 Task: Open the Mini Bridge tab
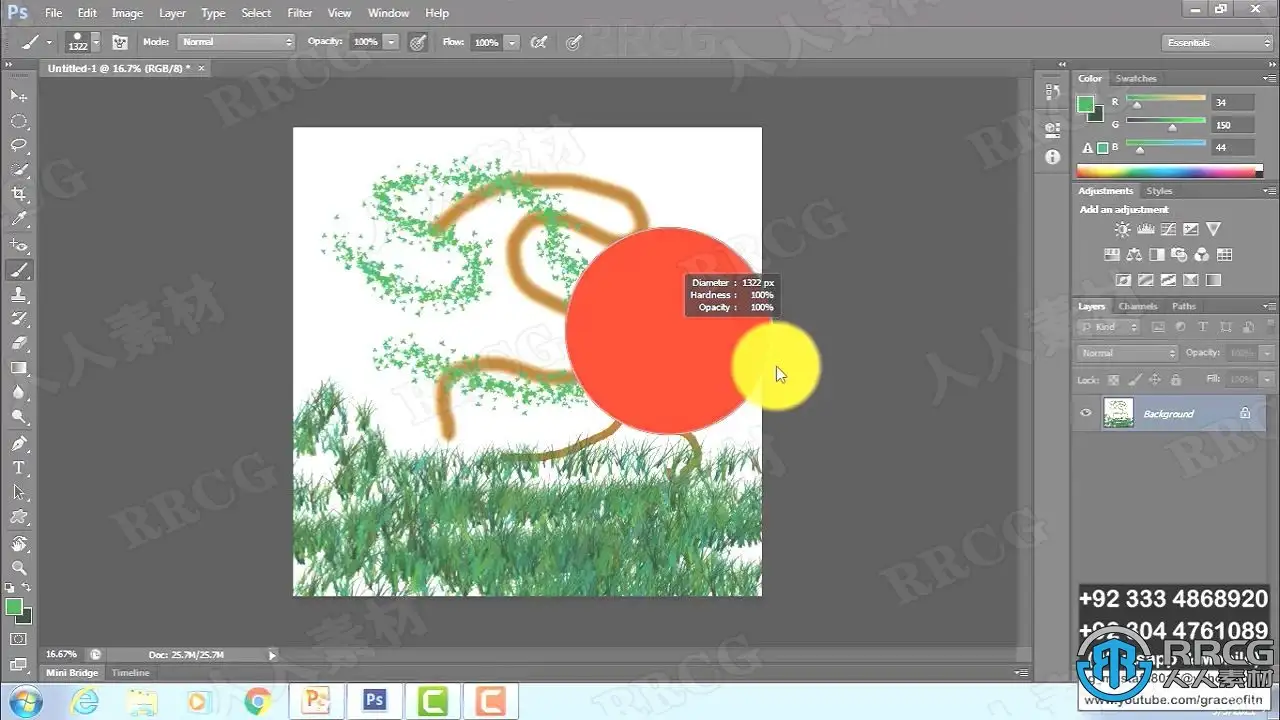click(x=72, y=673)
